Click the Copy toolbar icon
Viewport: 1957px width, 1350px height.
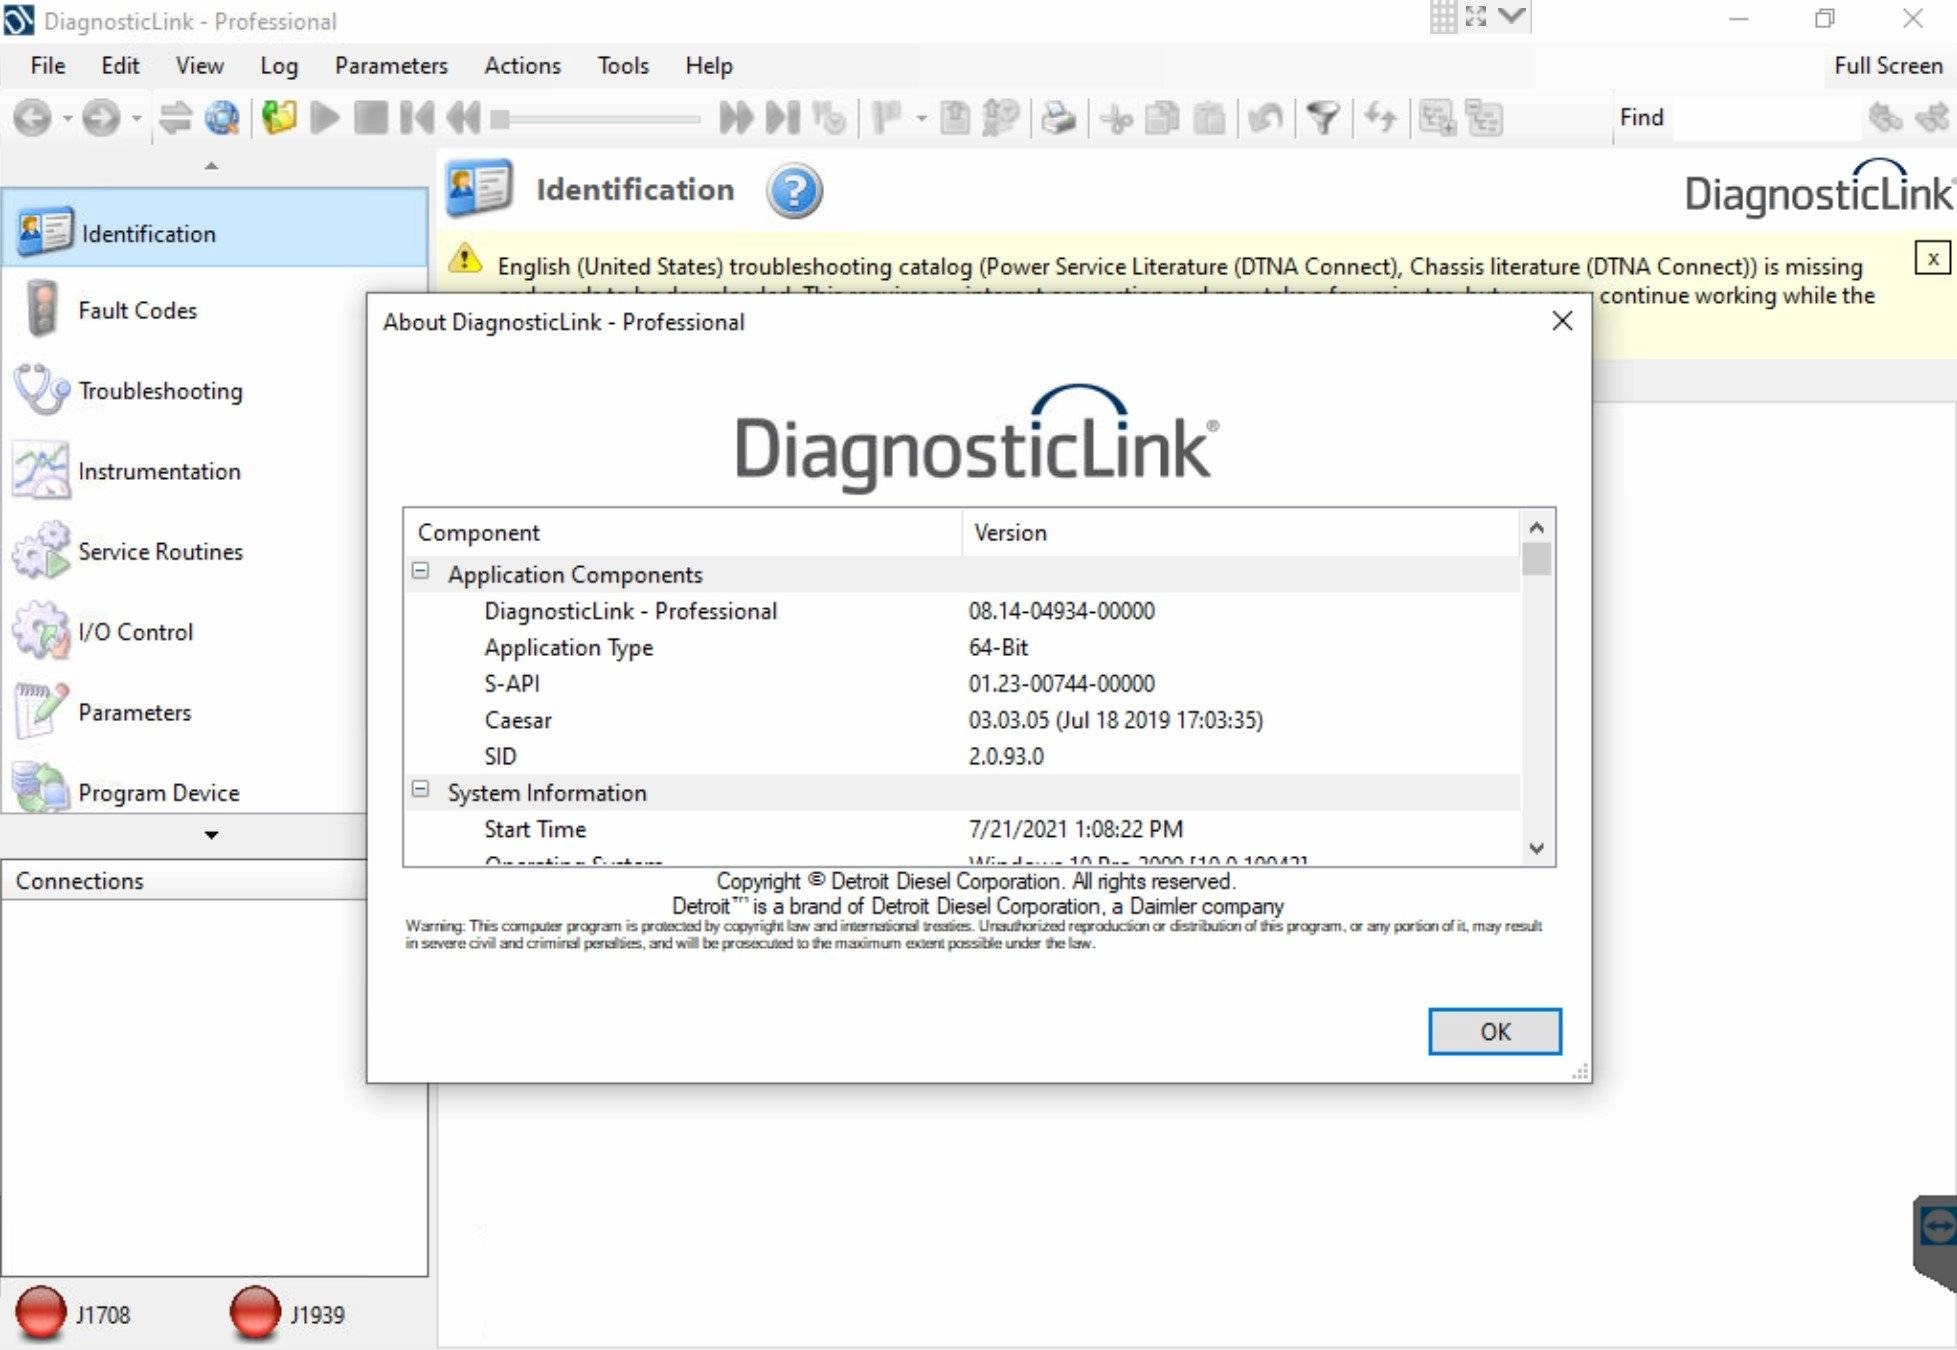pos(1162,118)
